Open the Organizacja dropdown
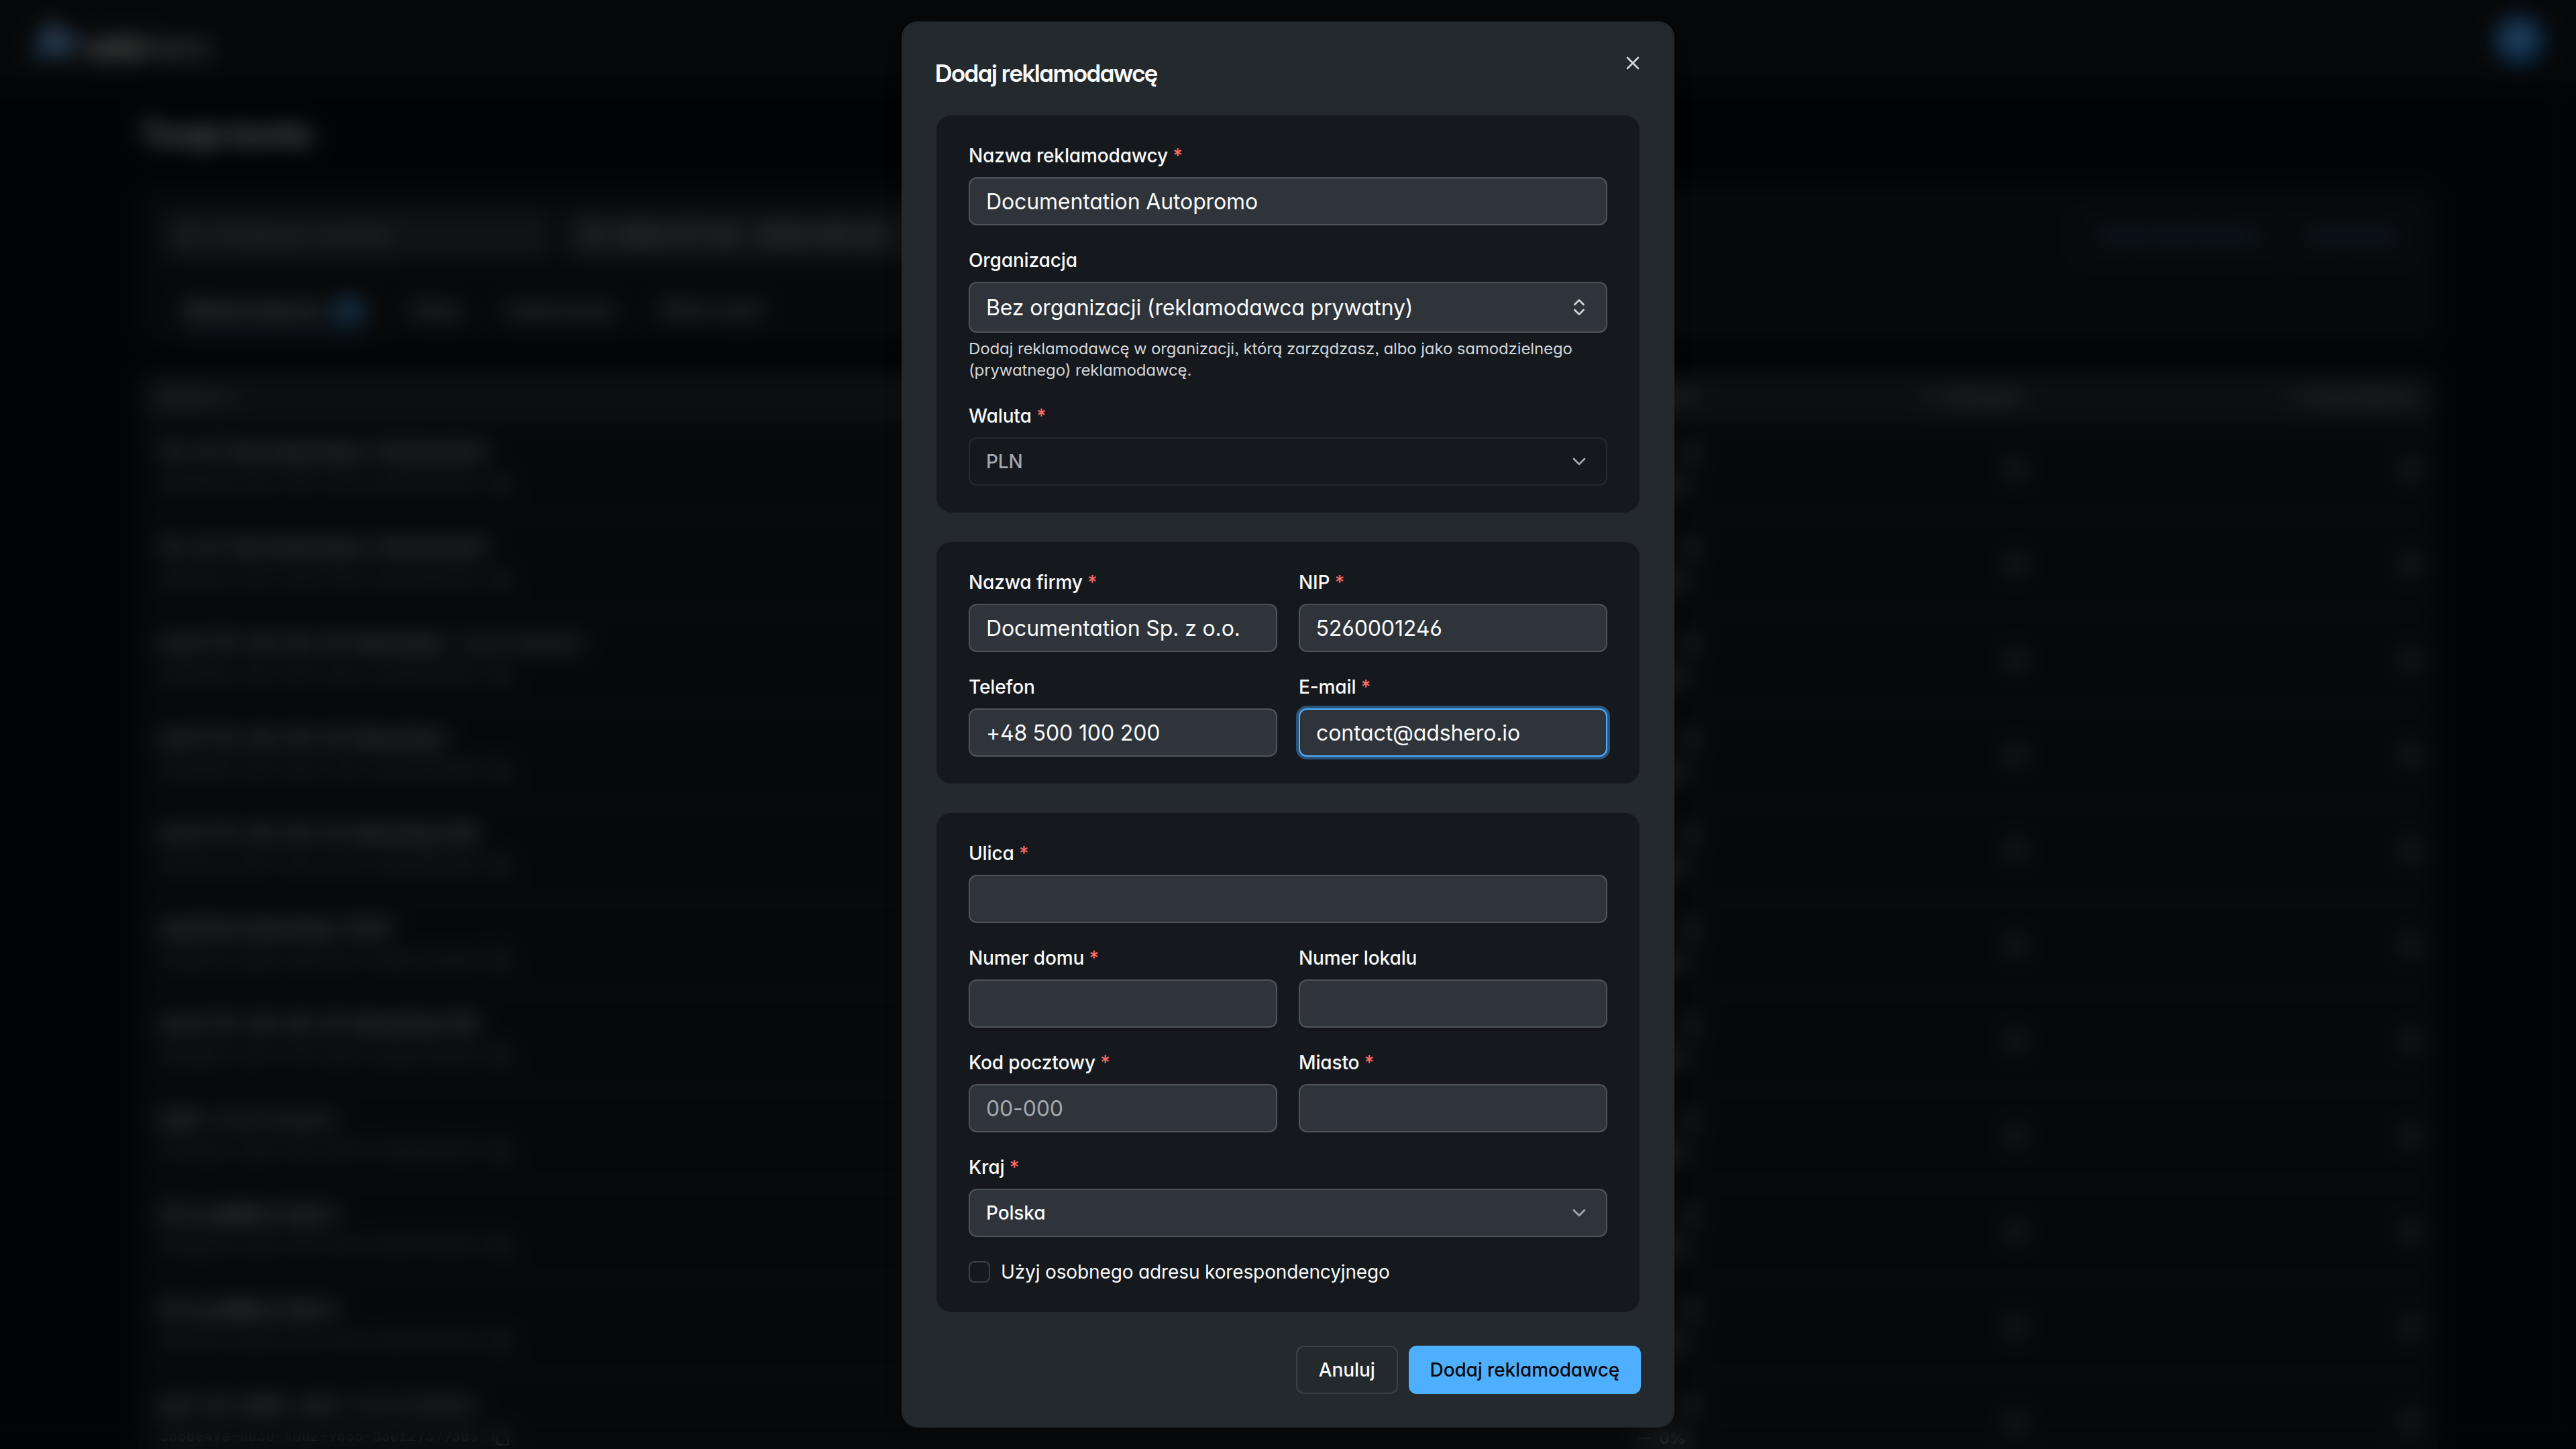2576x1449 pixels. [x=1287, y=307]
